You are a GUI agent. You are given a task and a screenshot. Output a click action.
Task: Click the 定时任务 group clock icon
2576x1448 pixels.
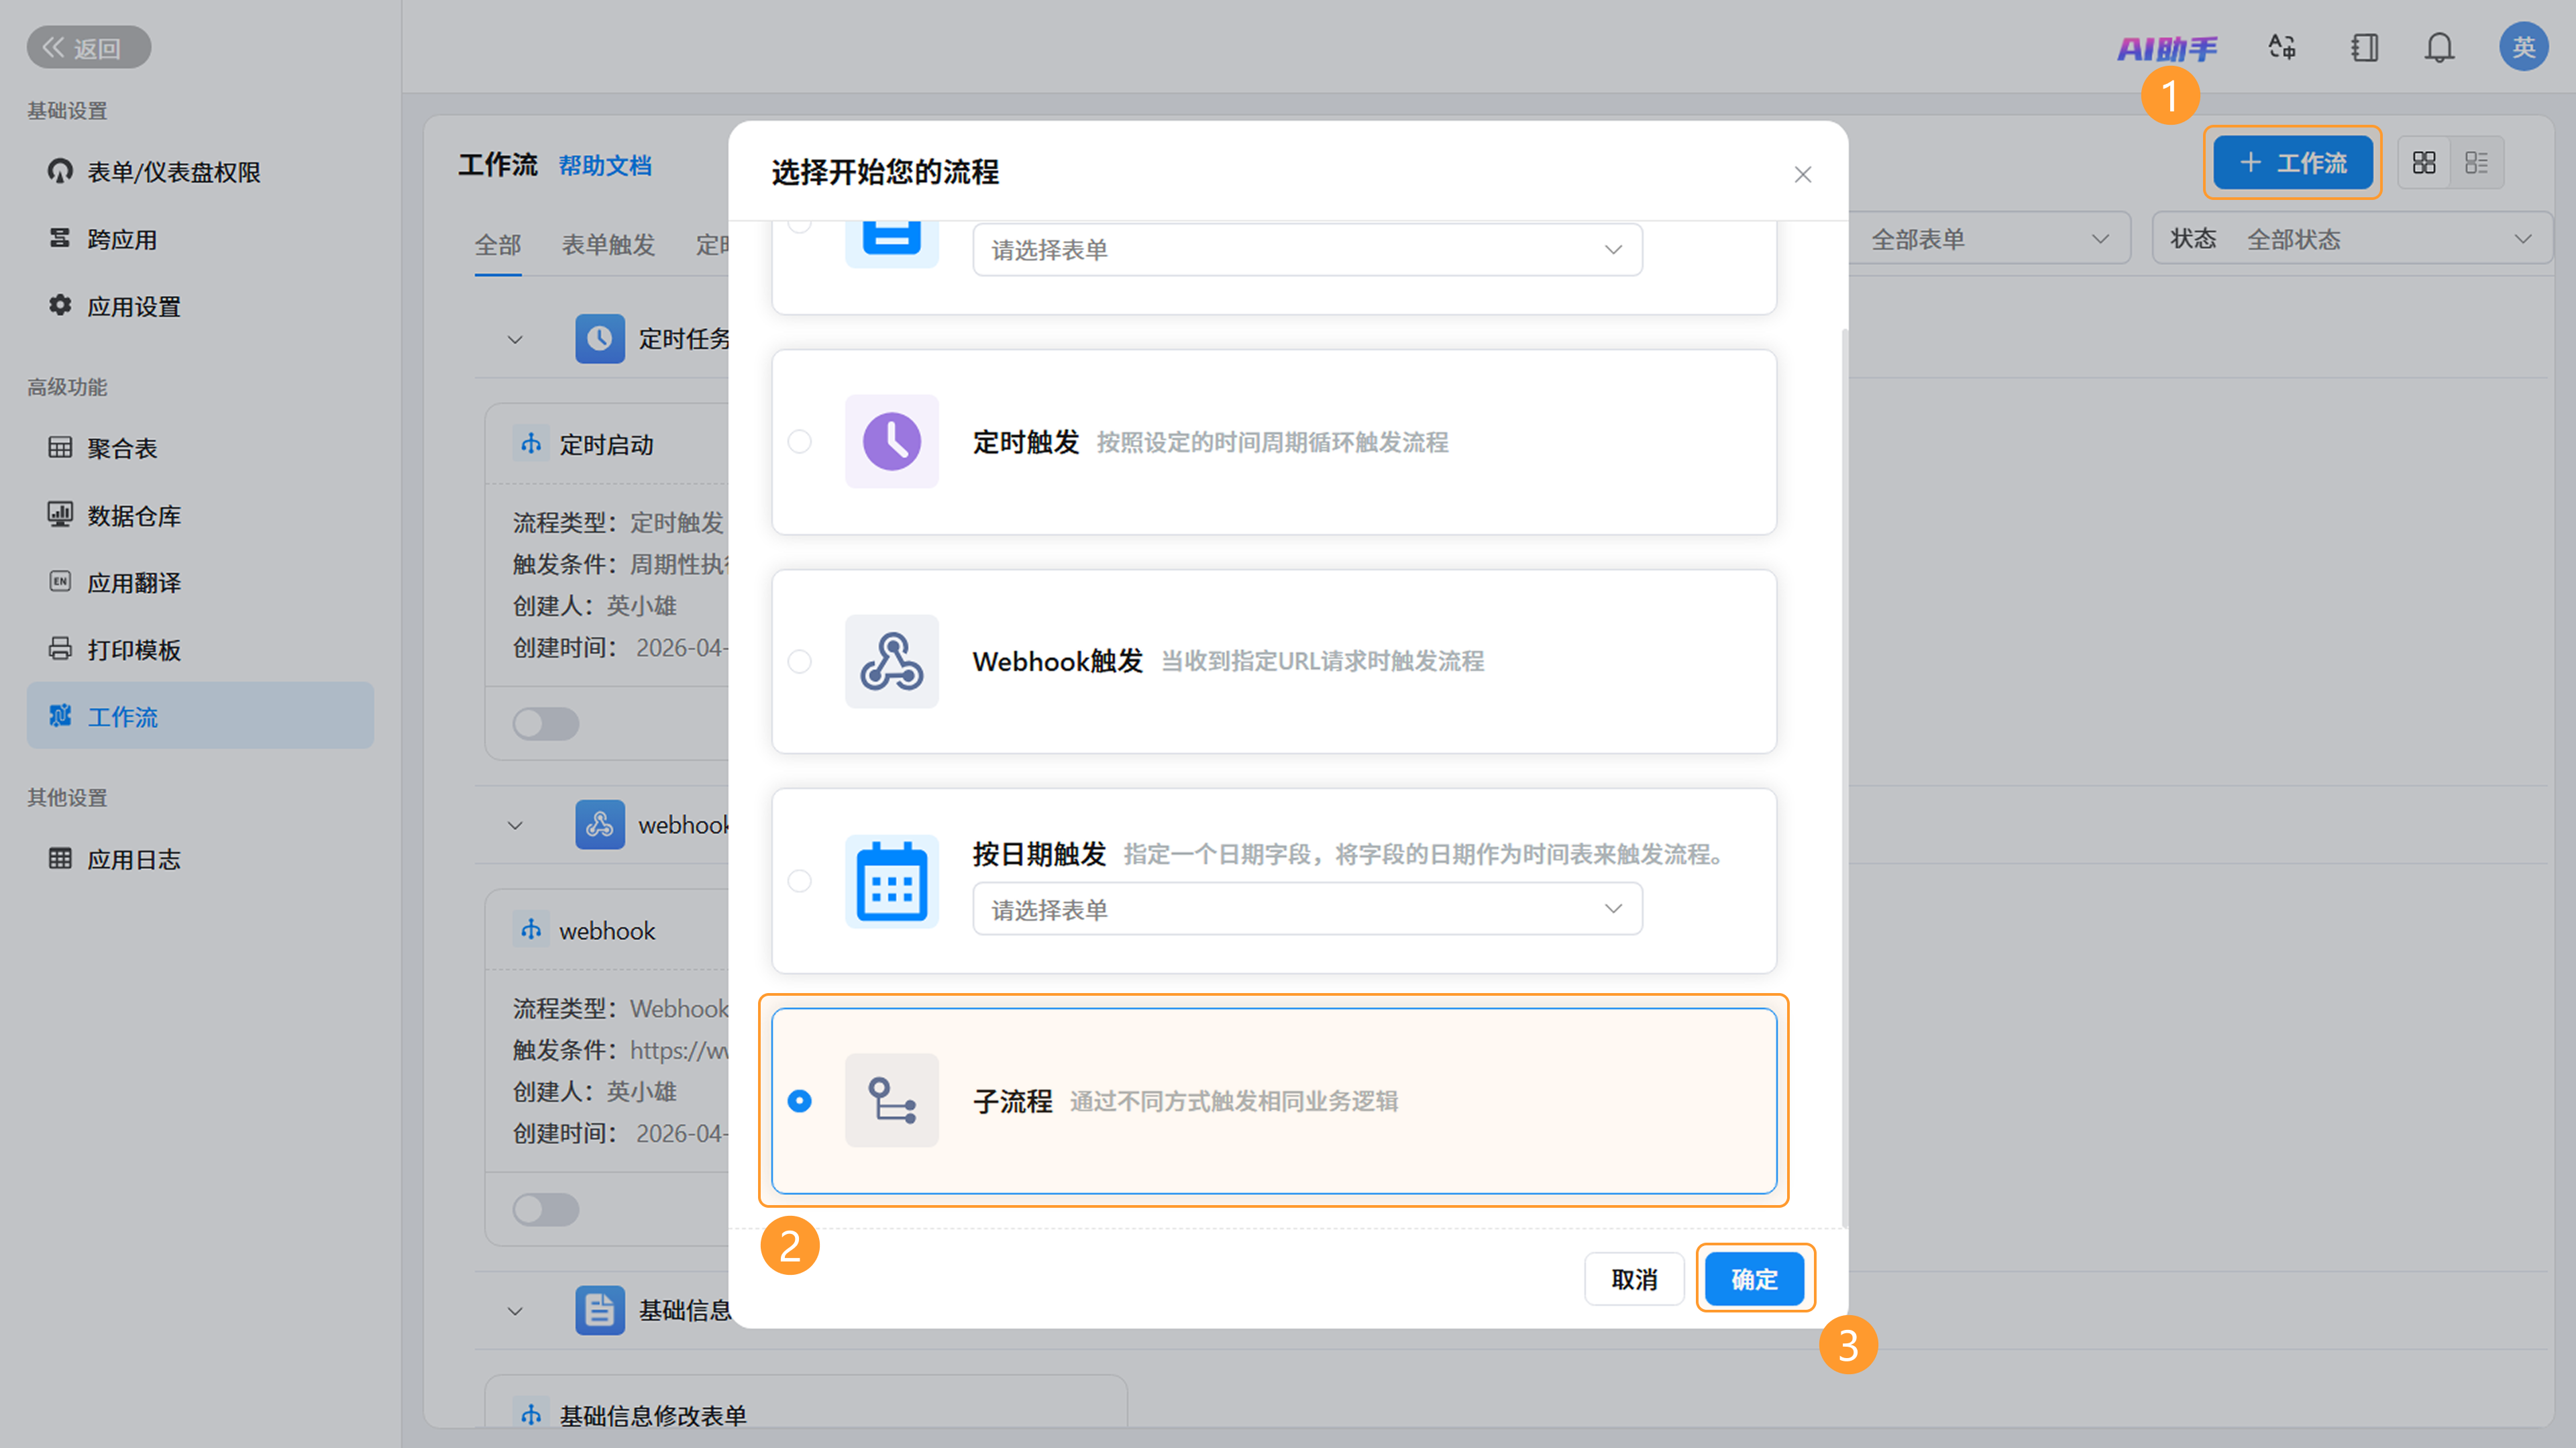click(x=600, y=339)
